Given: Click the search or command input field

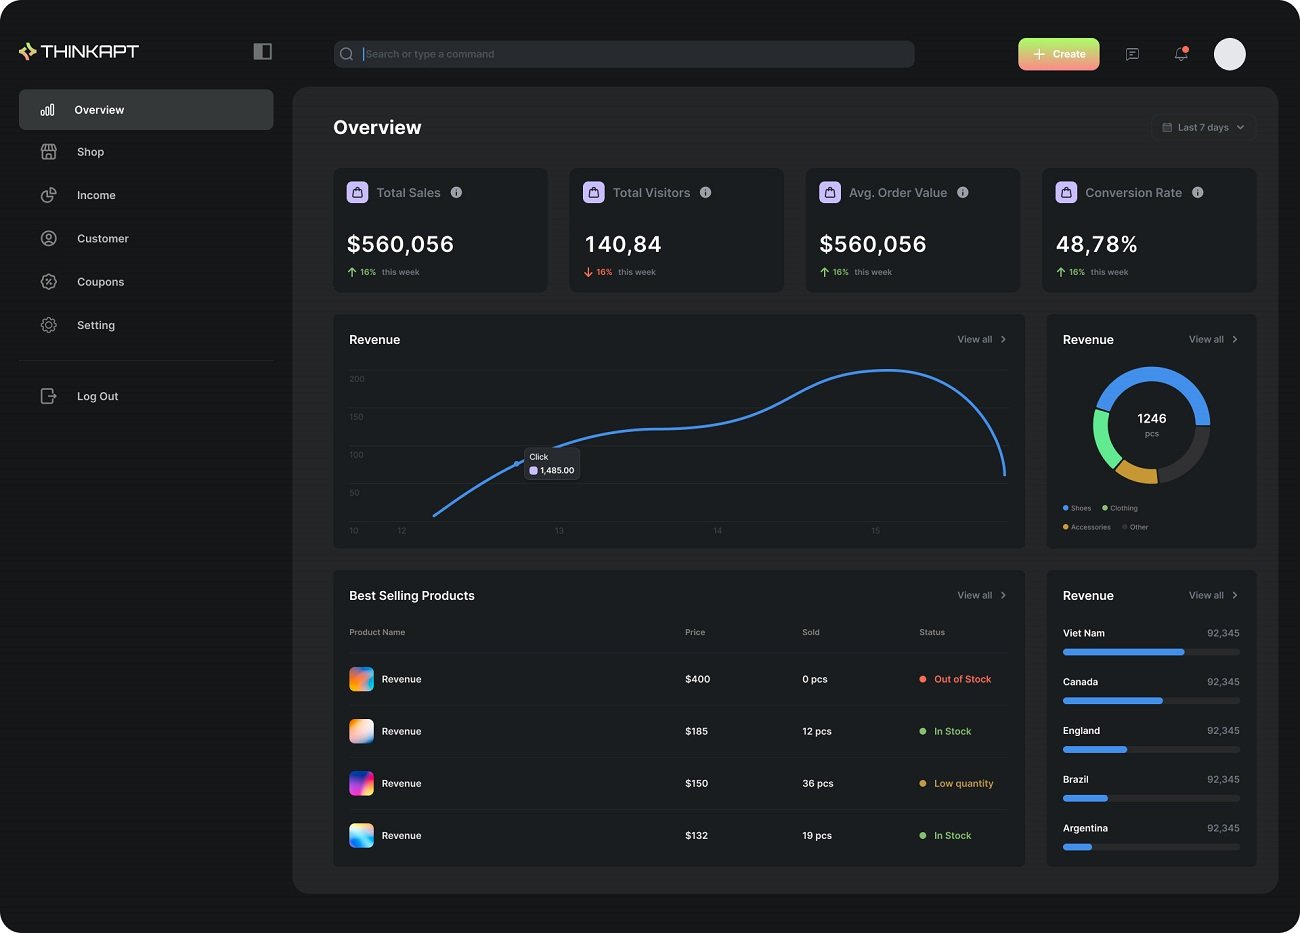Looking at the screenshot, I should (624, 54).
